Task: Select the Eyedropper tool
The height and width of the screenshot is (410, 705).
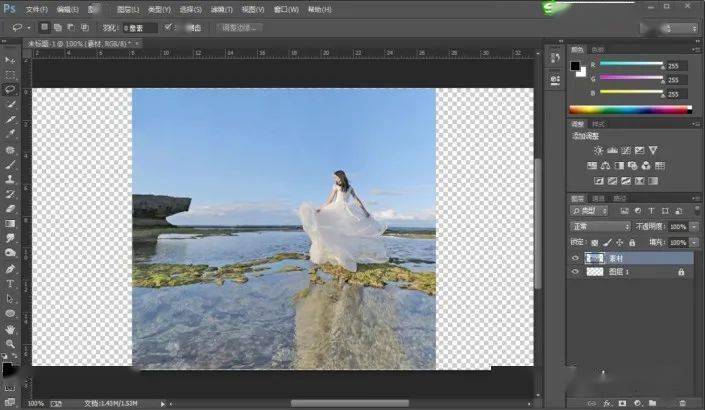Action: pyautogui.click(x=10, y=133)
